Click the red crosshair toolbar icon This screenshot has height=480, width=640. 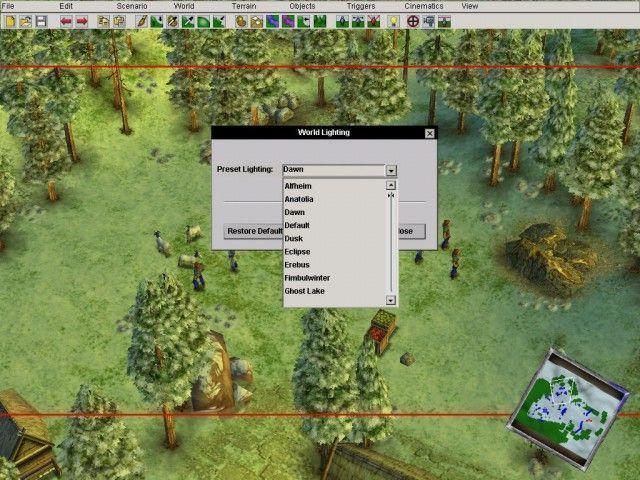412,20
